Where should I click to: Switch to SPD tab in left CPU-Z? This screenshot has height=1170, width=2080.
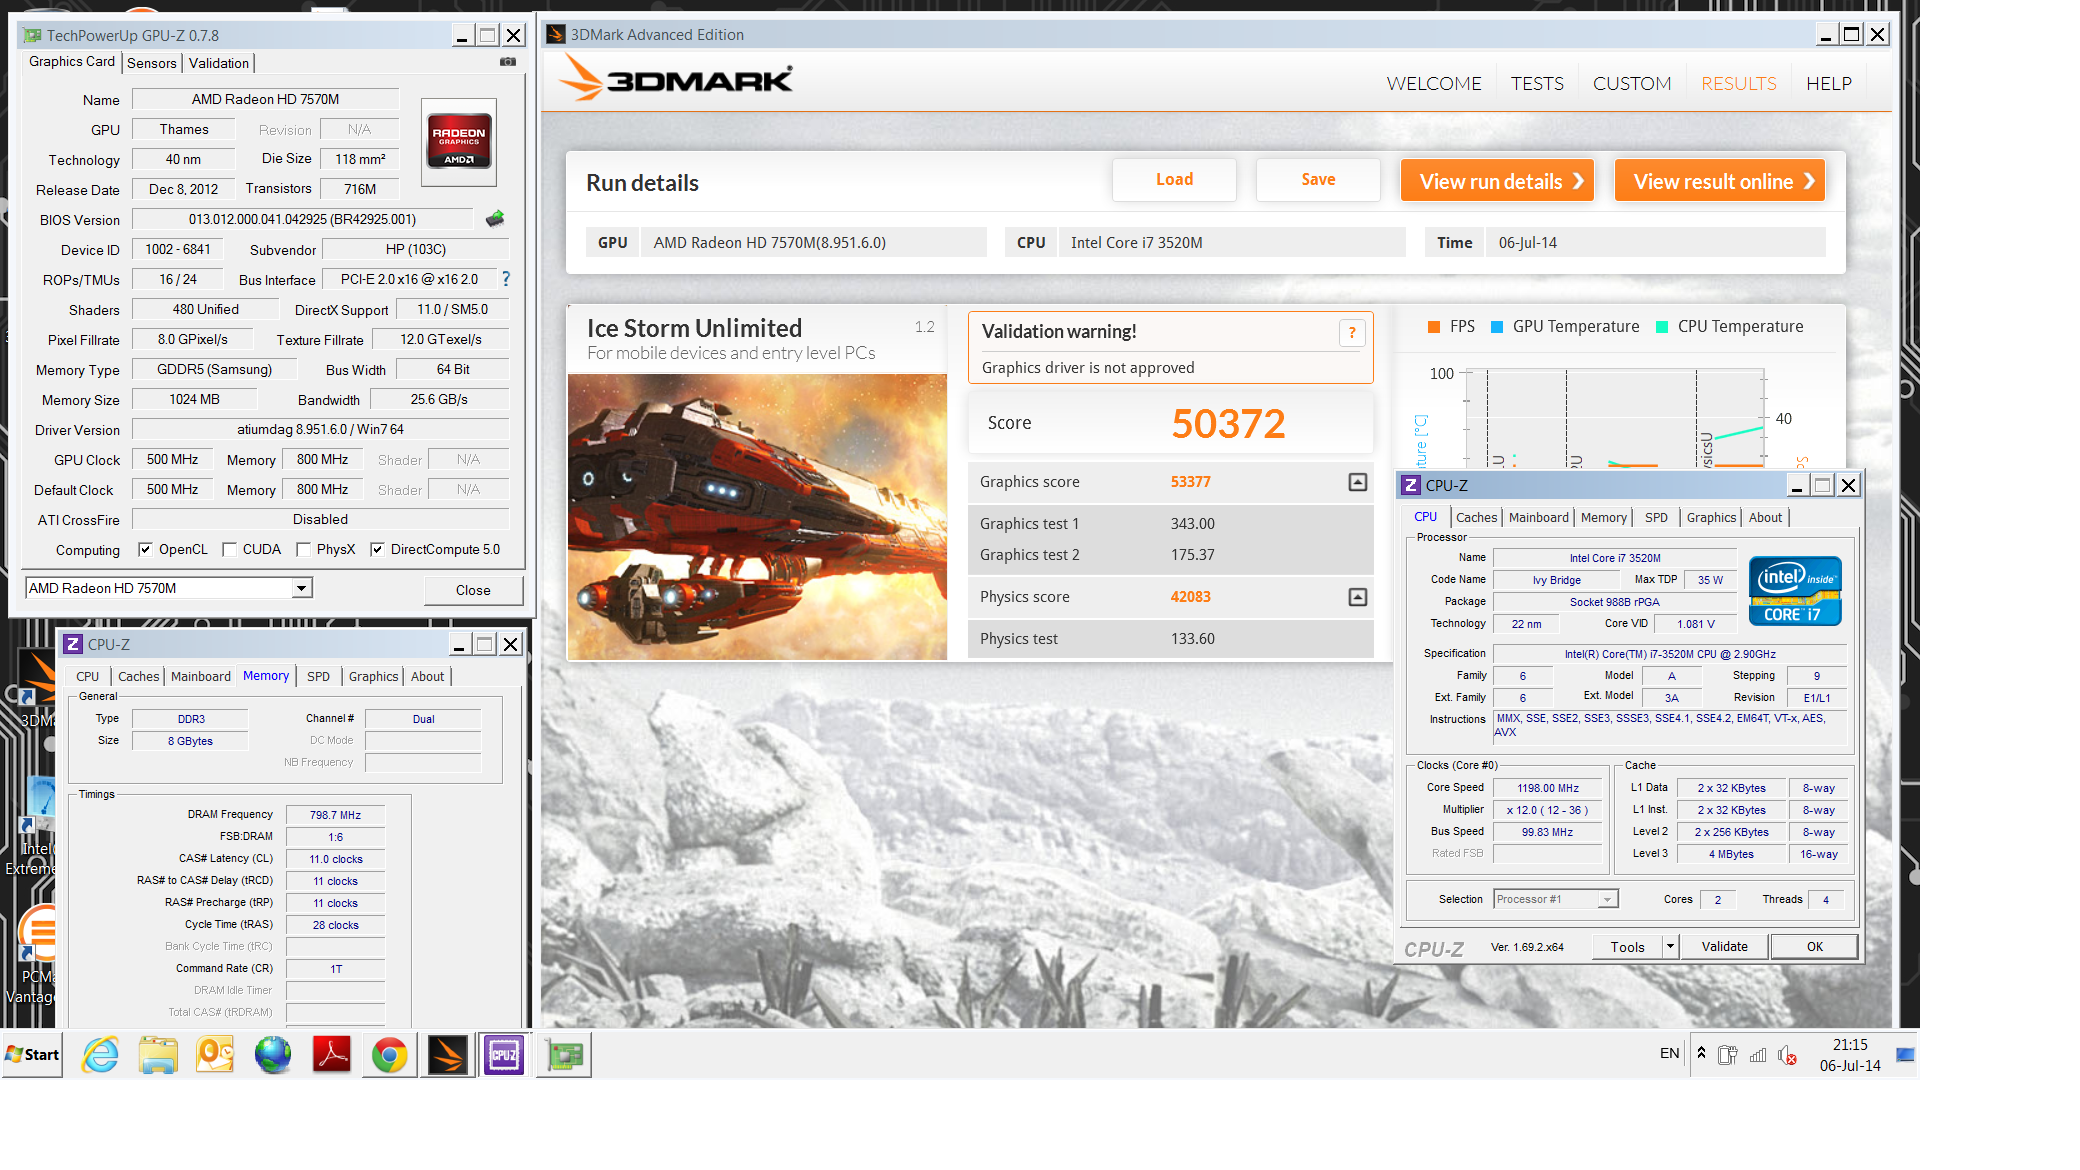[x=318, y=676]
